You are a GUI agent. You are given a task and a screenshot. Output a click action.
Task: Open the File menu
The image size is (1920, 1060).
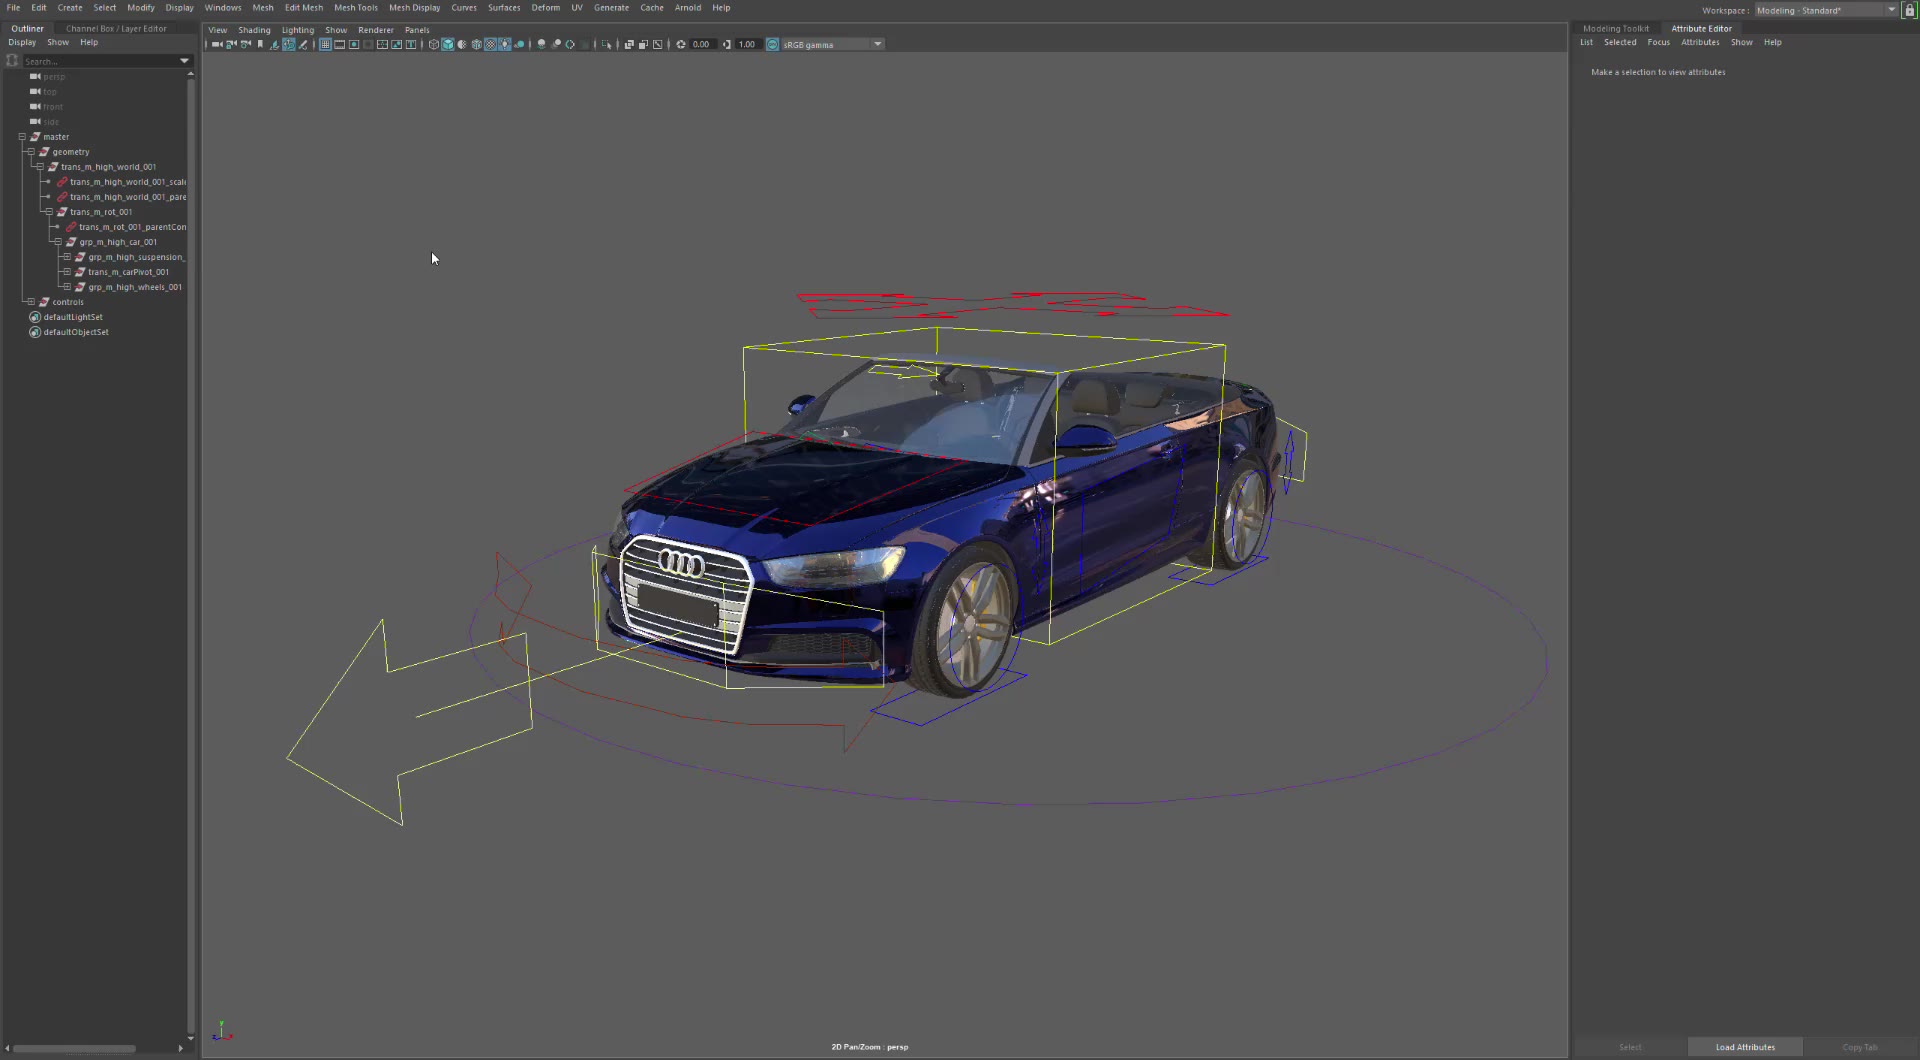(13, 8)
